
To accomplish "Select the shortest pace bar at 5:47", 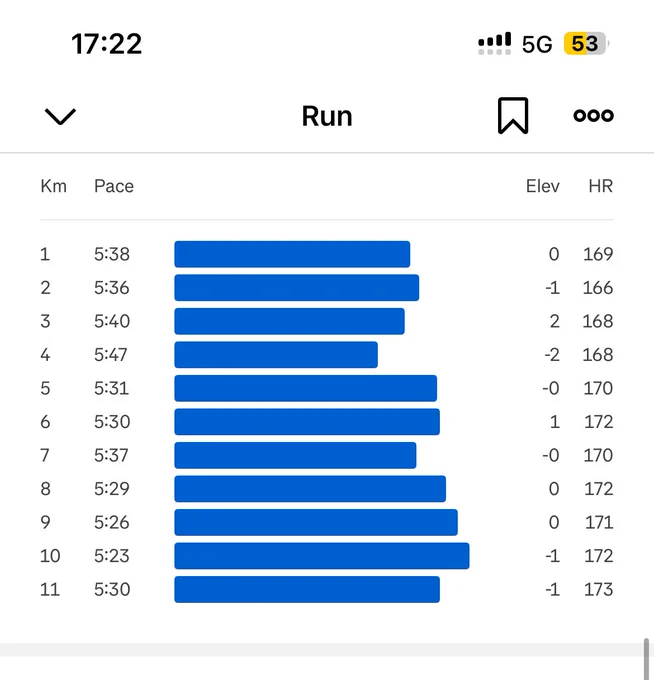I will click(x=276, y=355).
